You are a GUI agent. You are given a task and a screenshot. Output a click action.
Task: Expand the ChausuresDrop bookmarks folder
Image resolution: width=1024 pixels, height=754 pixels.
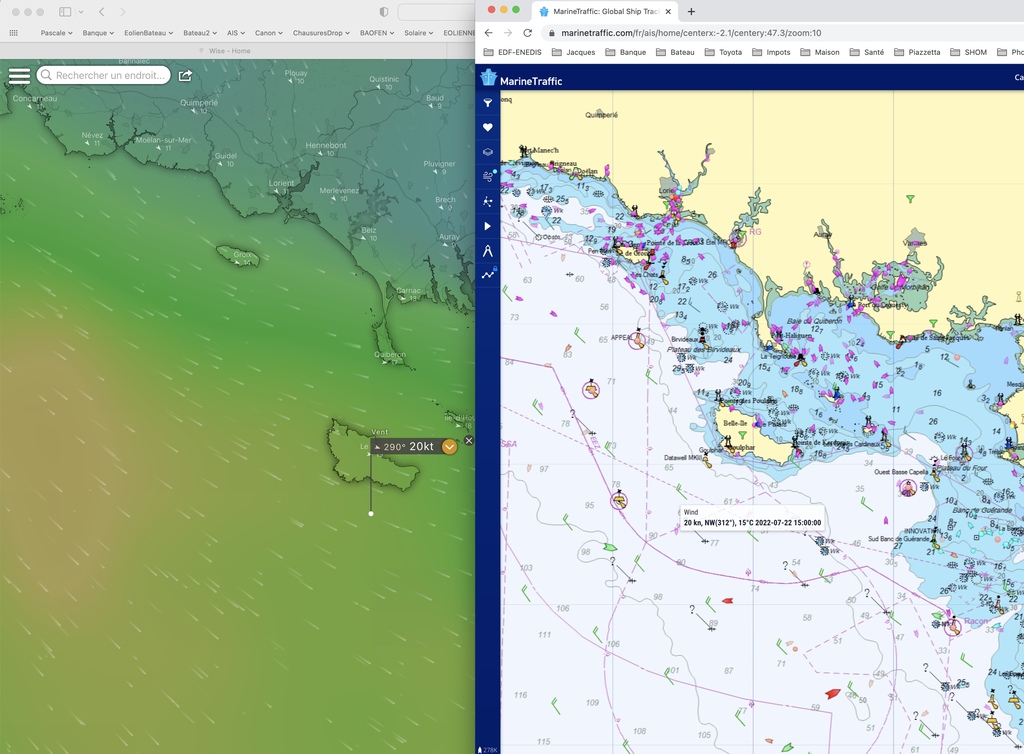(321, 33)
